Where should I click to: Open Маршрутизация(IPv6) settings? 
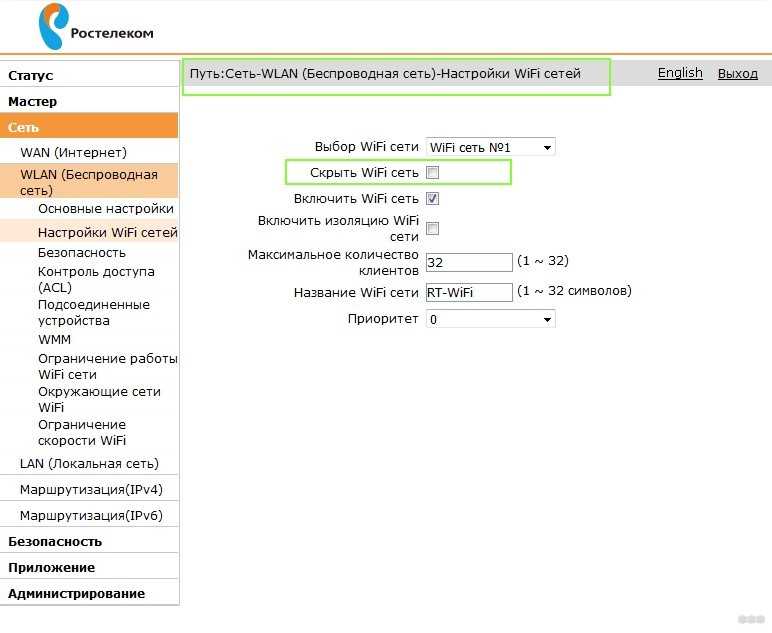pos(89,515)
